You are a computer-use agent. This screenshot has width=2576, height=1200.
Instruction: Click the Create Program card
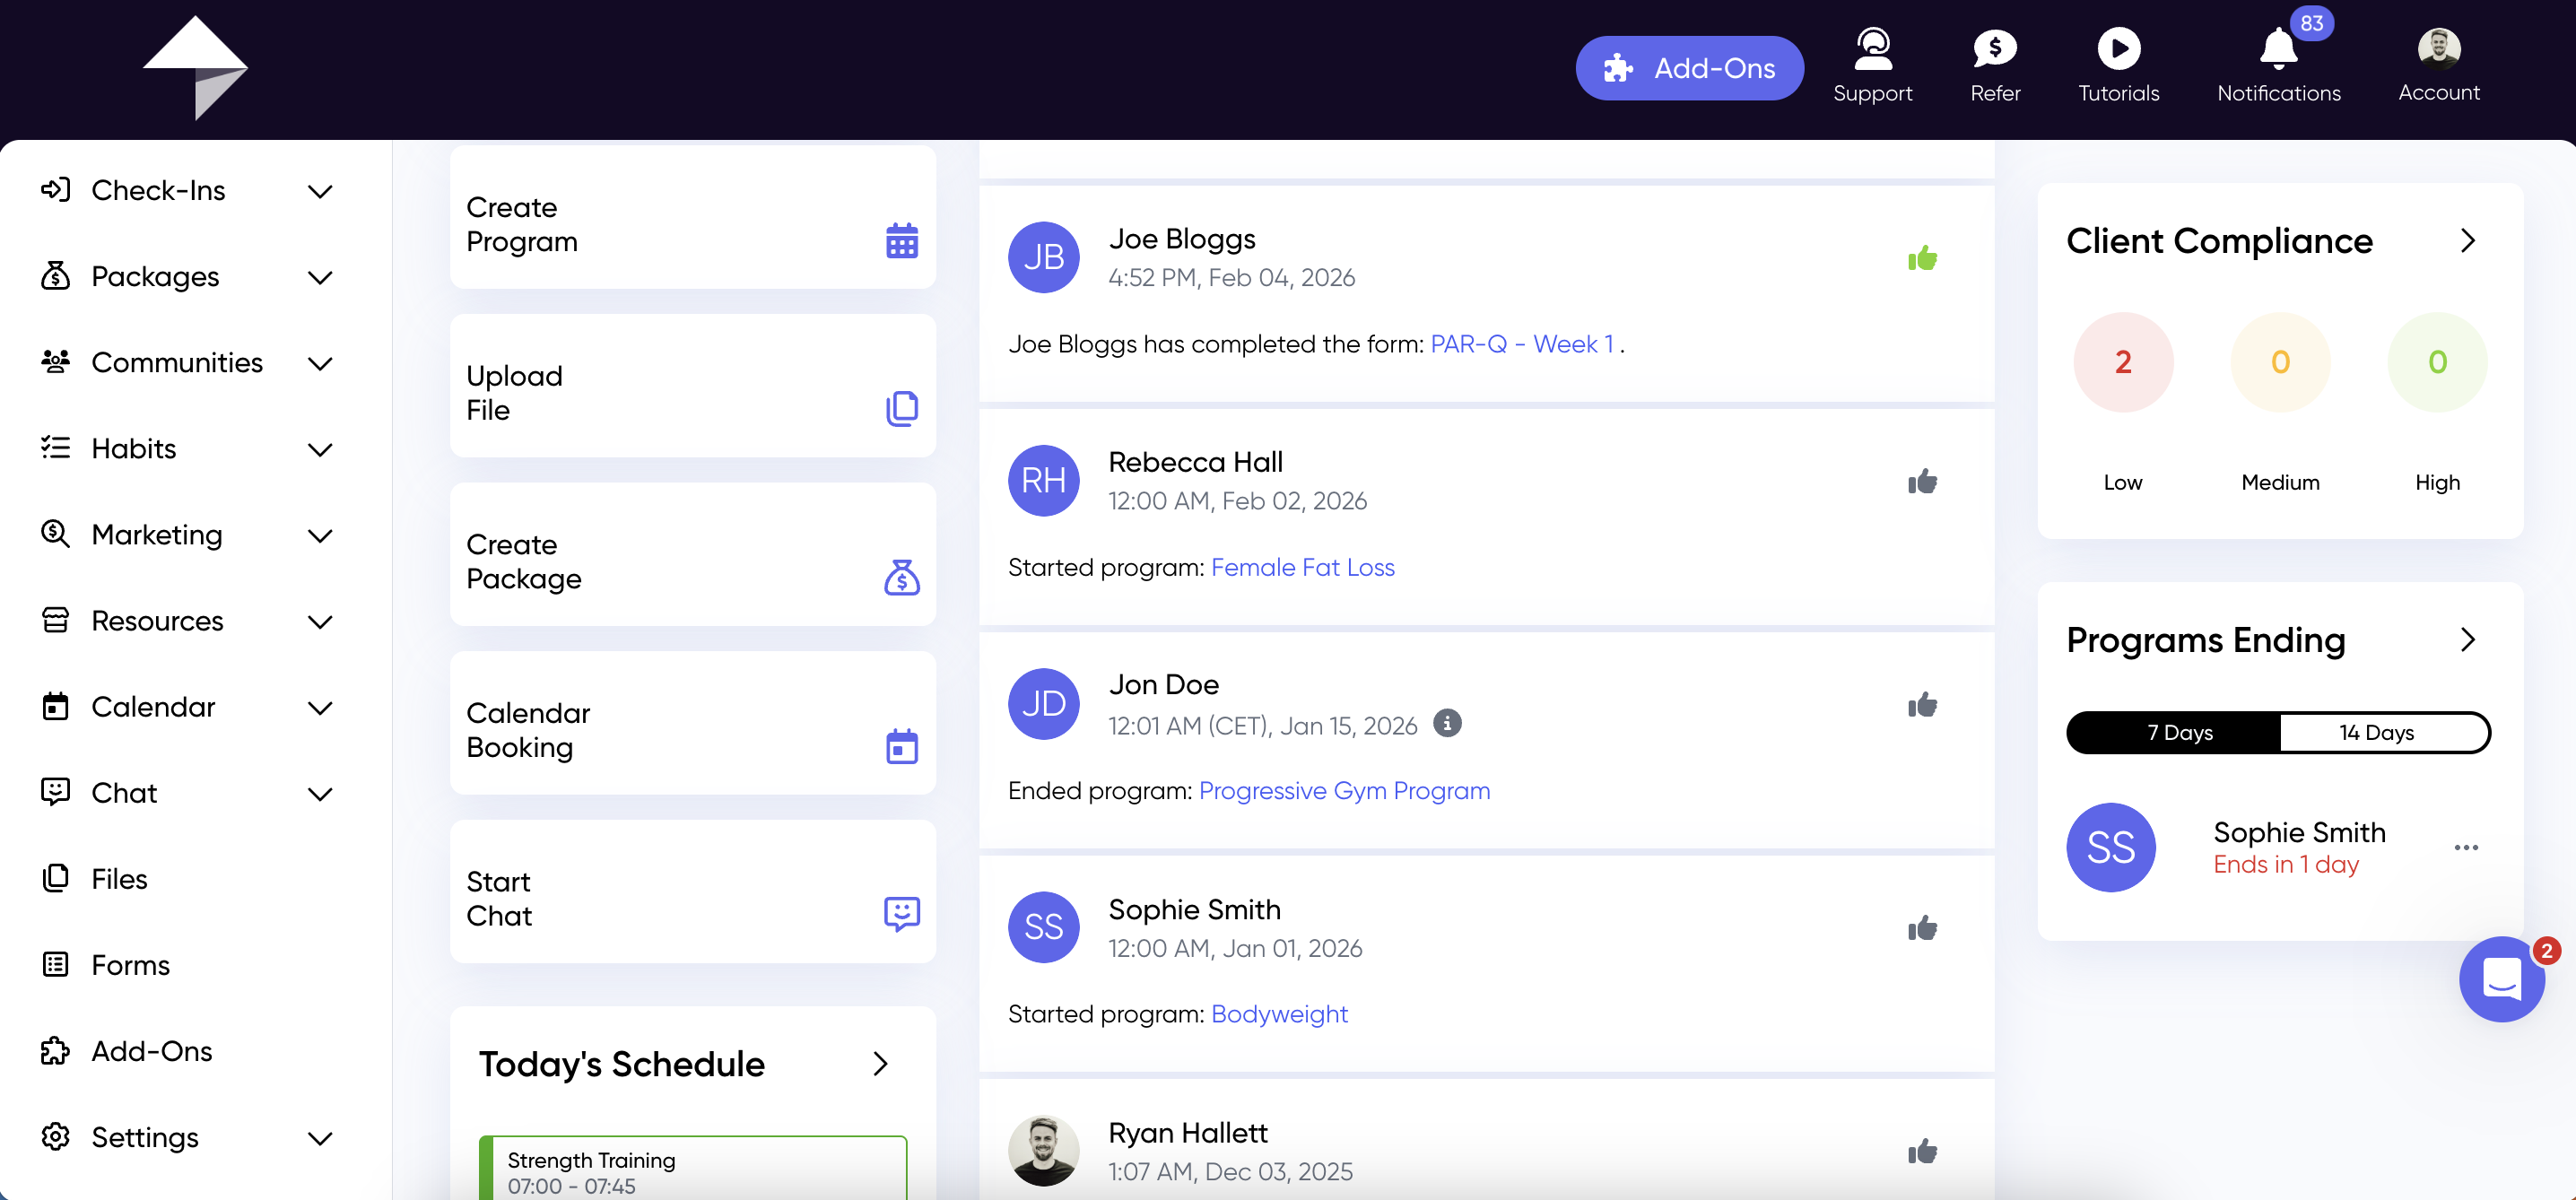(x=692, y=217)
